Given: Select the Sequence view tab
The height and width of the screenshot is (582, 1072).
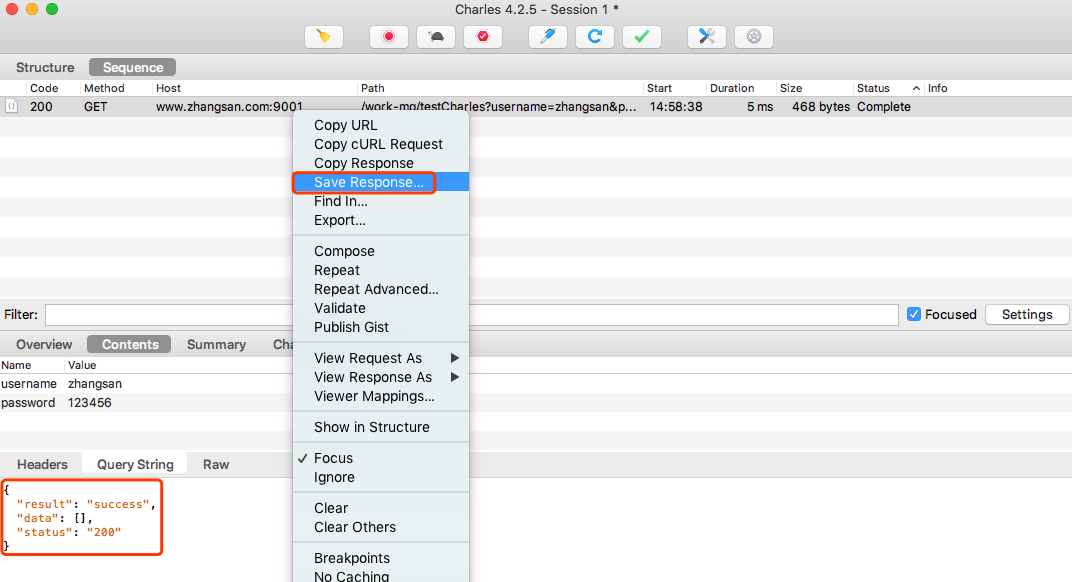Looking at the screenshot, I should click(133, 68).
